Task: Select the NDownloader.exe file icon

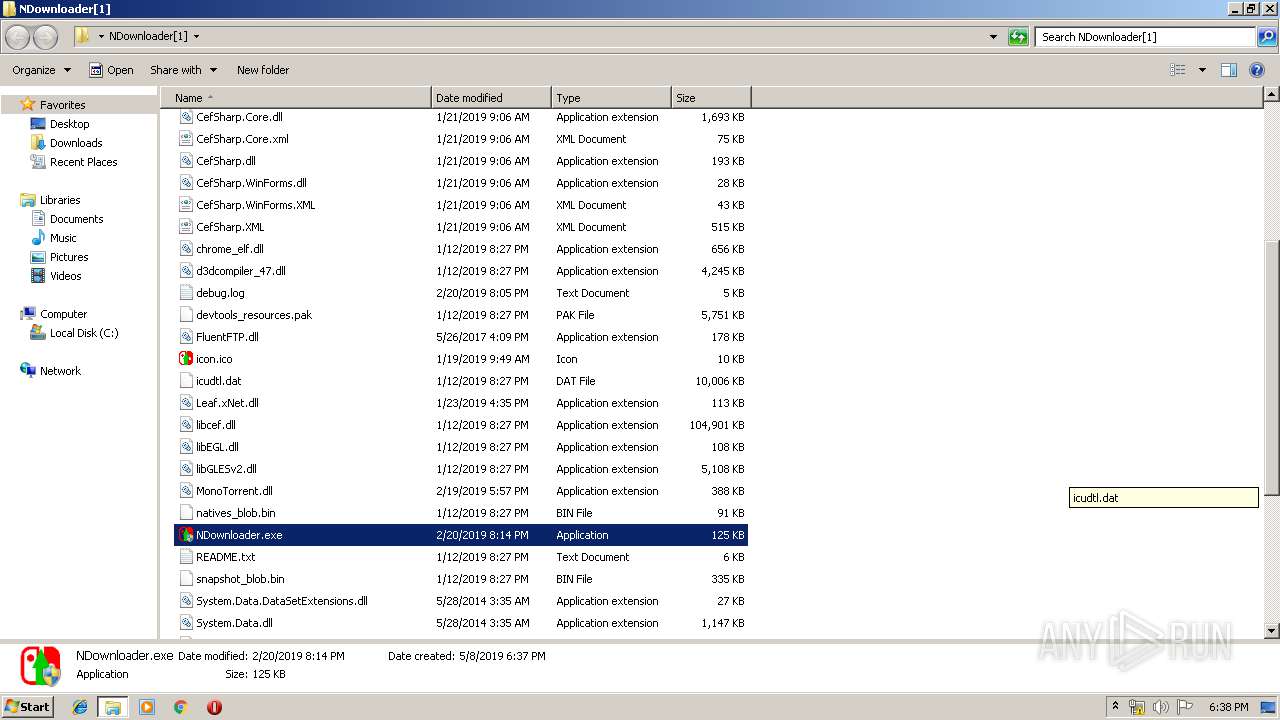Action: click(x=186, y=535)
